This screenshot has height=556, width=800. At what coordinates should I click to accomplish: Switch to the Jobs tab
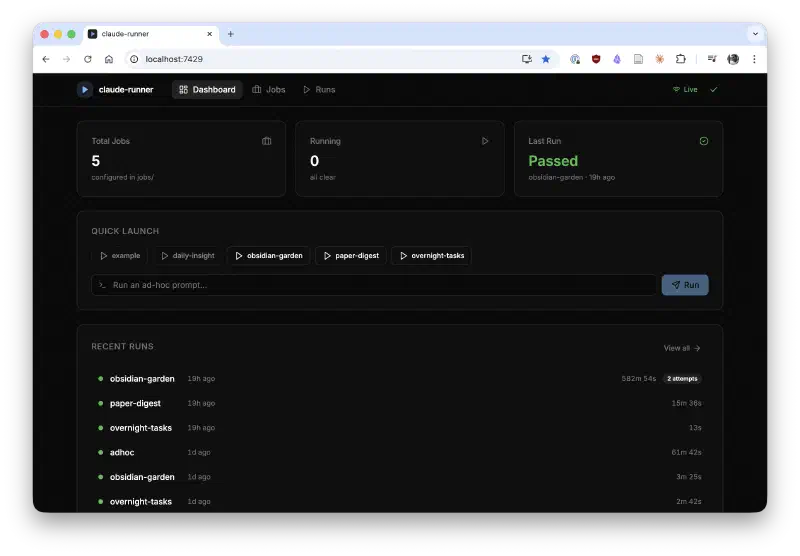[x=269, y=90]
